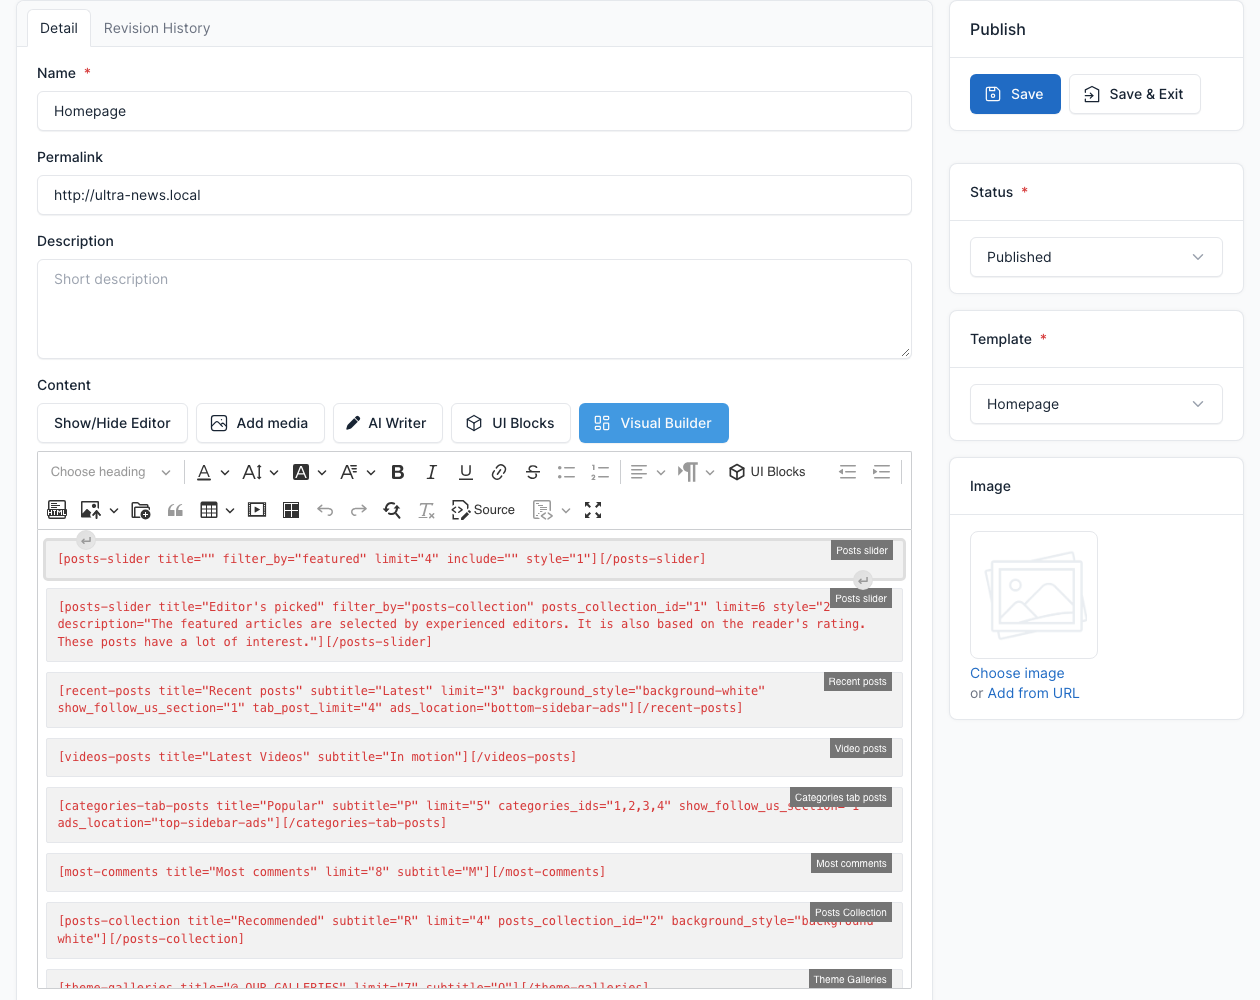Click the Name field containing Homepage

click(474, 111)
